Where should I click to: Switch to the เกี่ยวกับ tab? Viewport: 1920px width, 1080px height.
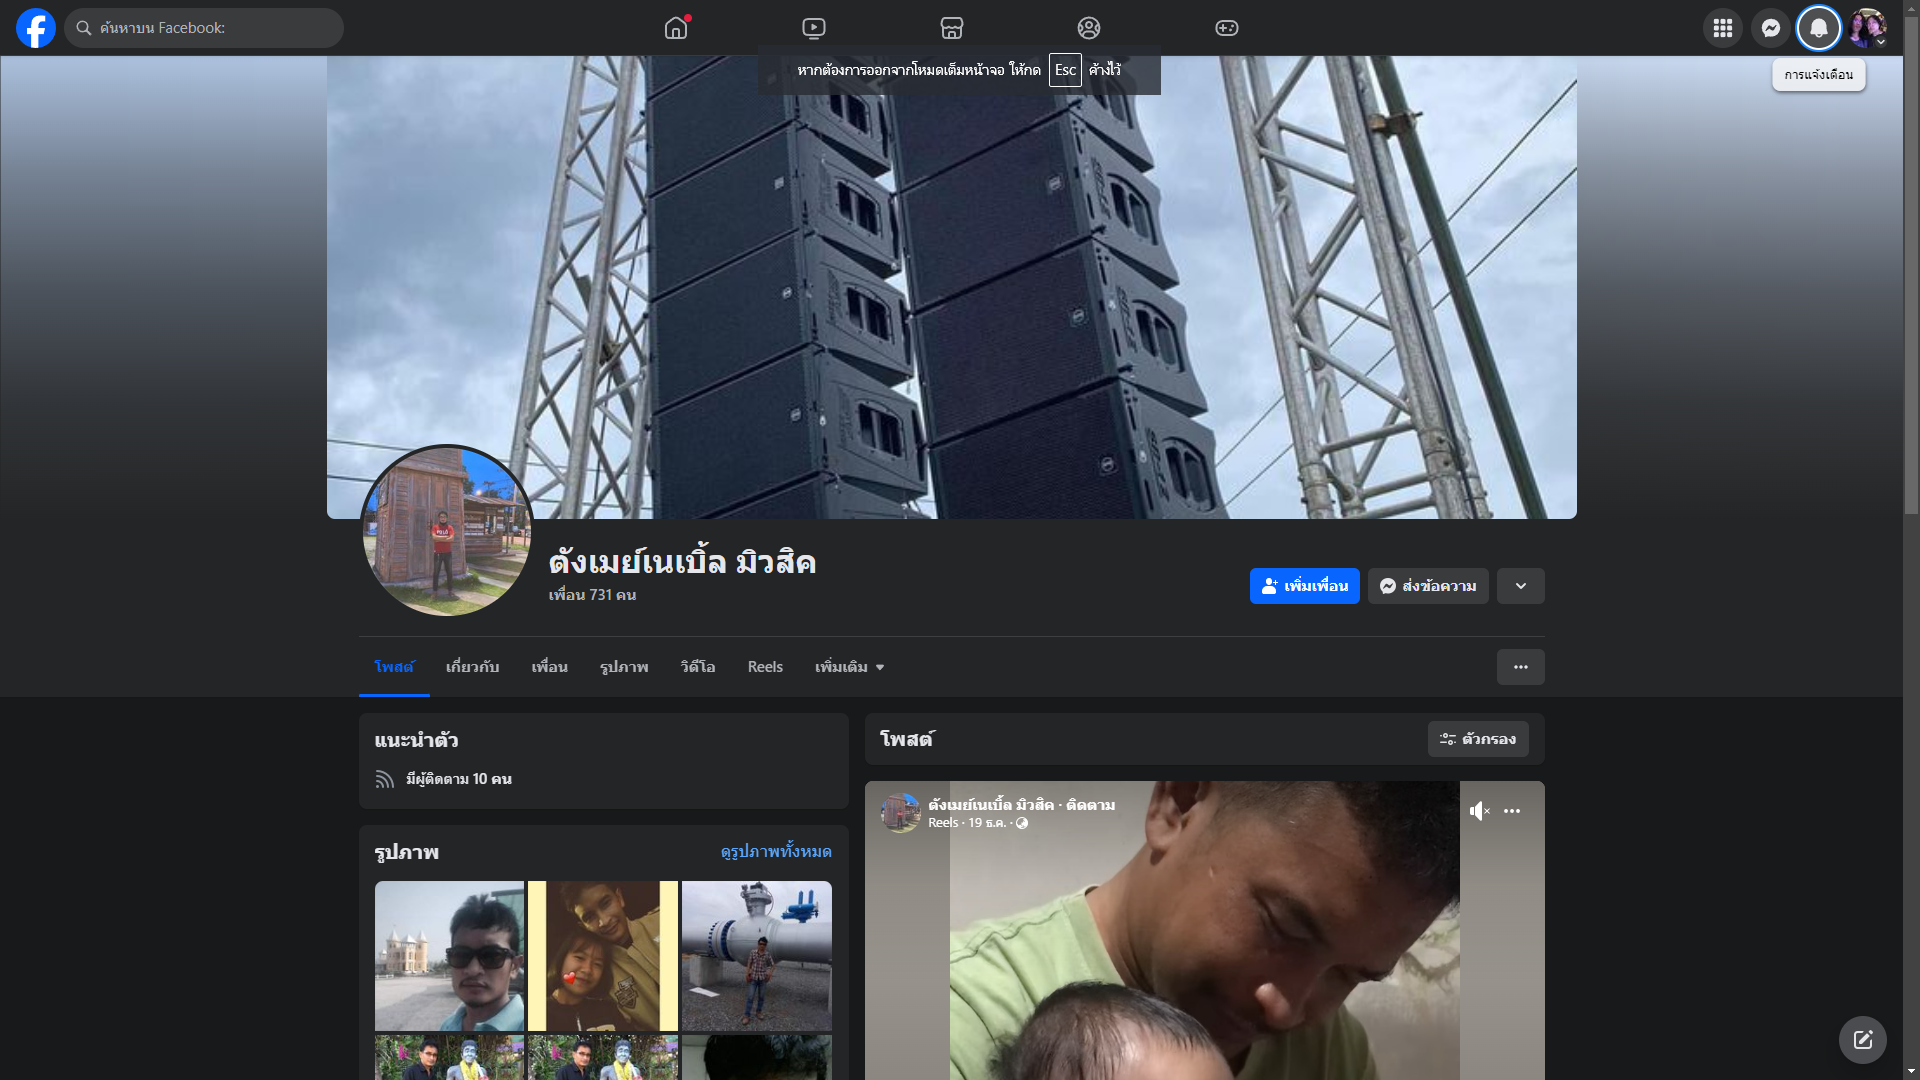click(472, 667)
